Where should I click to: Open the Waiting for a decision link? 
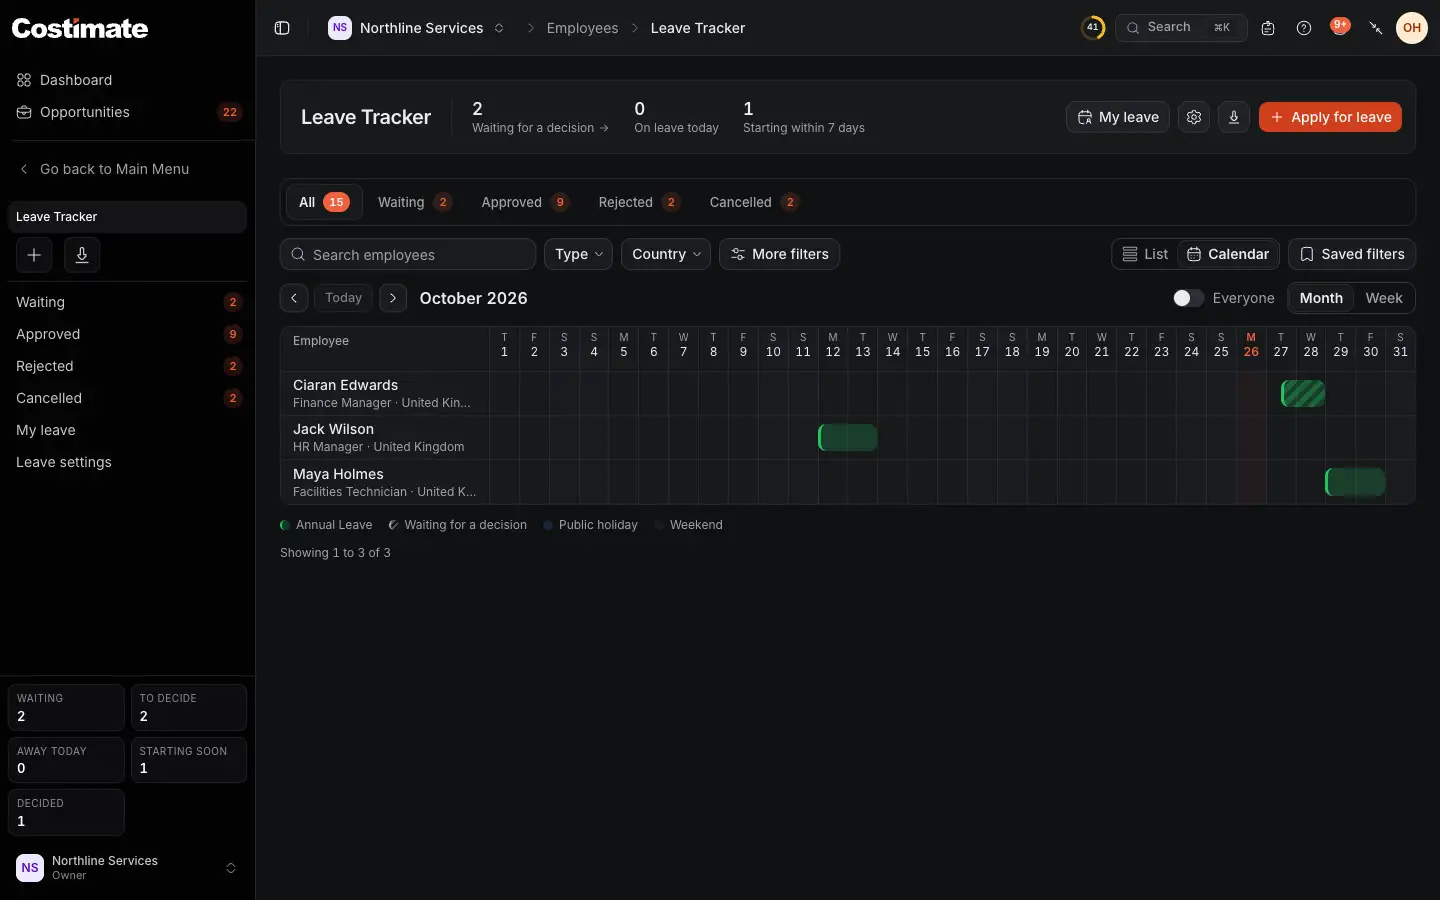(540, 128)
